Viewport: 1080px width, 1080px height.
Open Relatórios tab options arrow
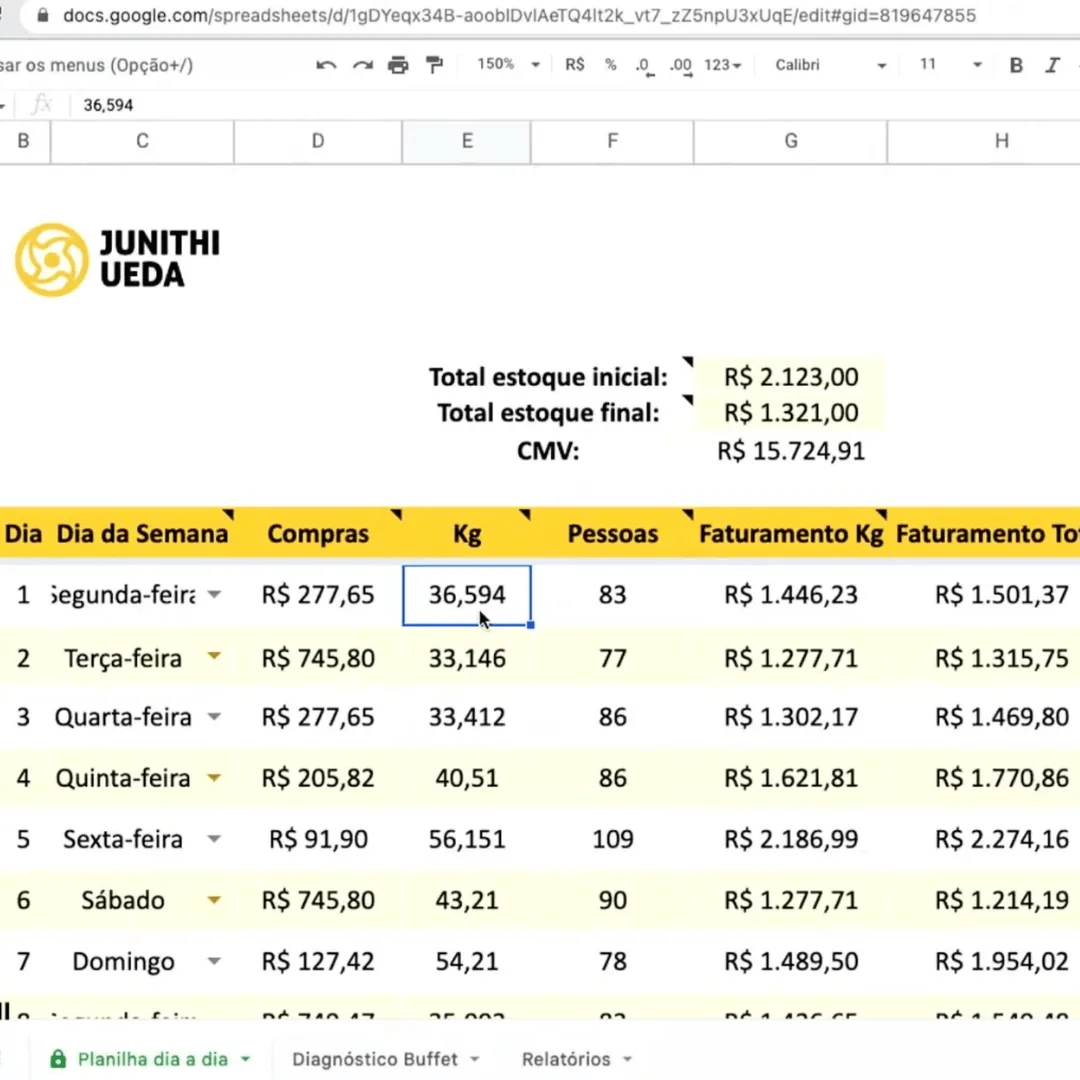coord(627,1059)
